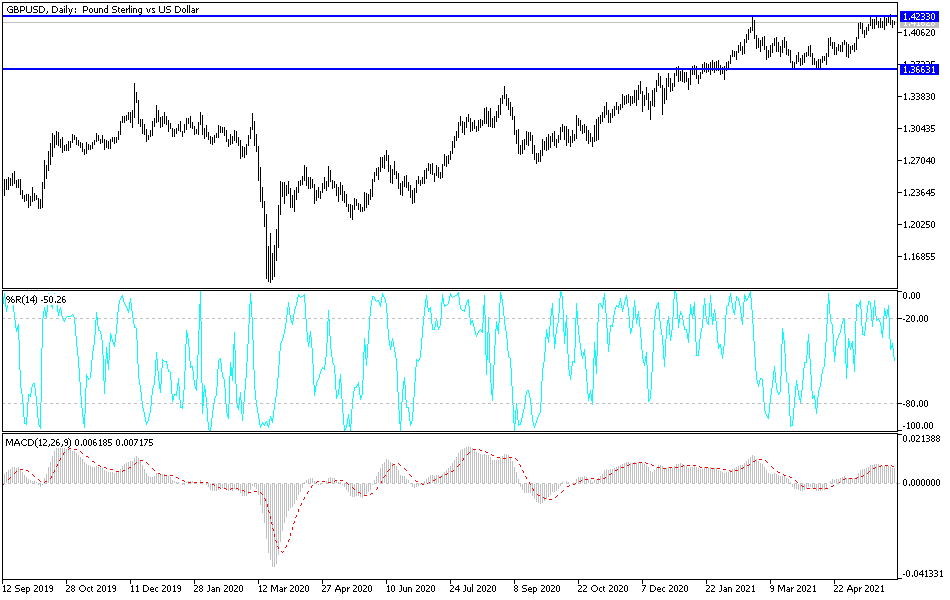Click the highlighted 1.42330 price label

pos(920,16)
